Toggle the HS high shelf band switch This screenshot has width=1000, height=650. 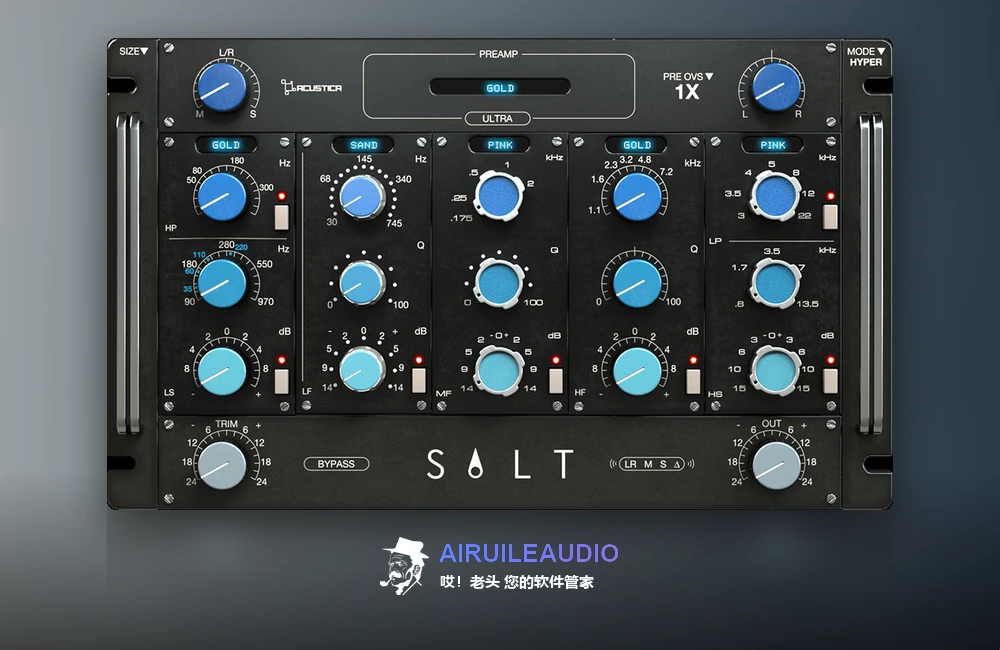click(x=830, y=381)
